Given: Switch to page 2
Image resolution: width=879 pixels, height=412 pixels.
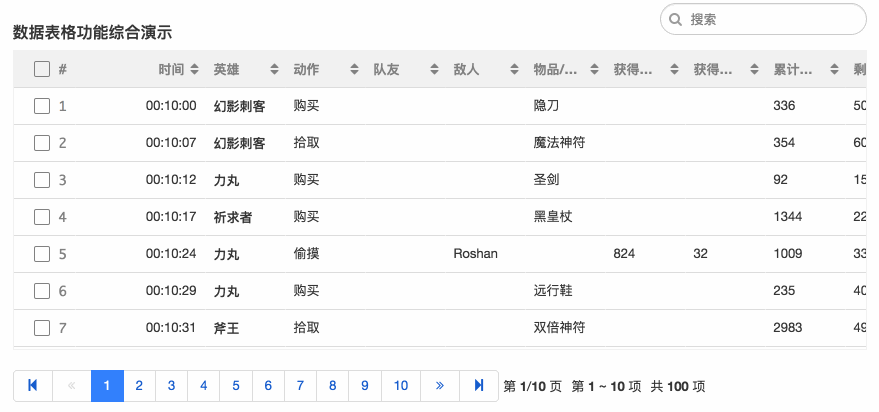Looking at the screenshot, I should coord(139,385).
